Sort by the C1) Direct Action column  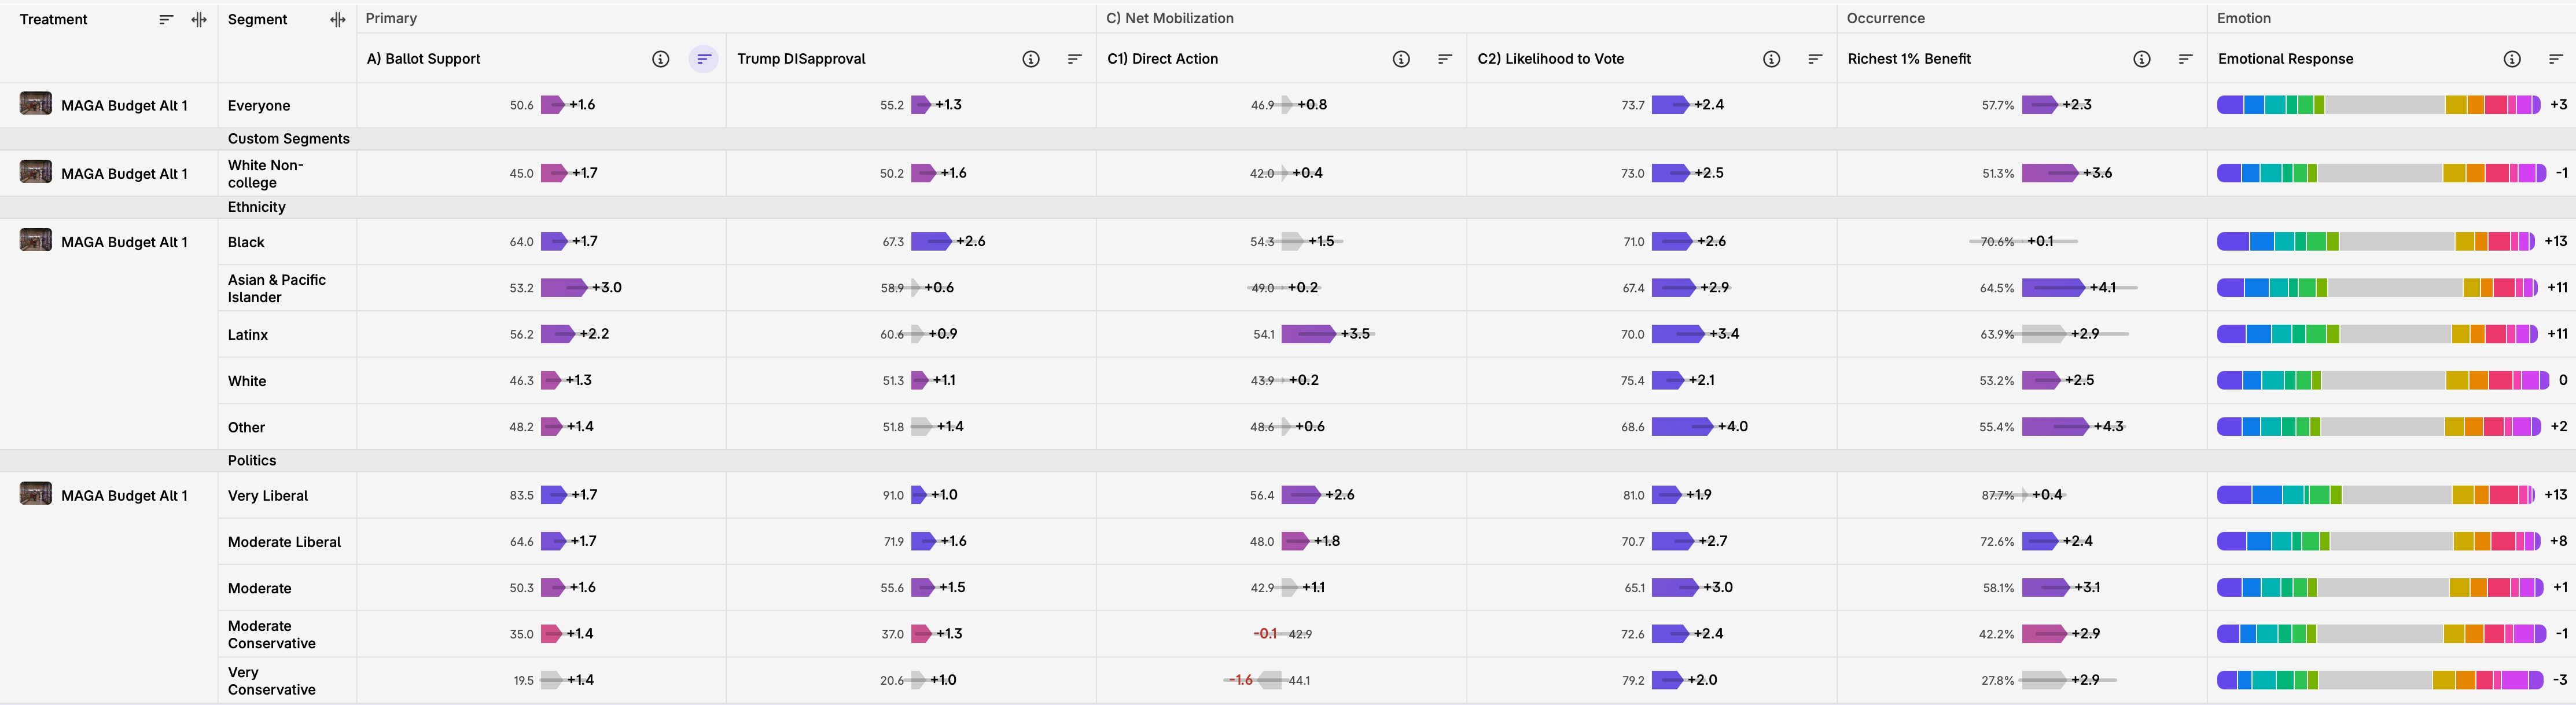pyautogui.click(x=1444, y=59)
